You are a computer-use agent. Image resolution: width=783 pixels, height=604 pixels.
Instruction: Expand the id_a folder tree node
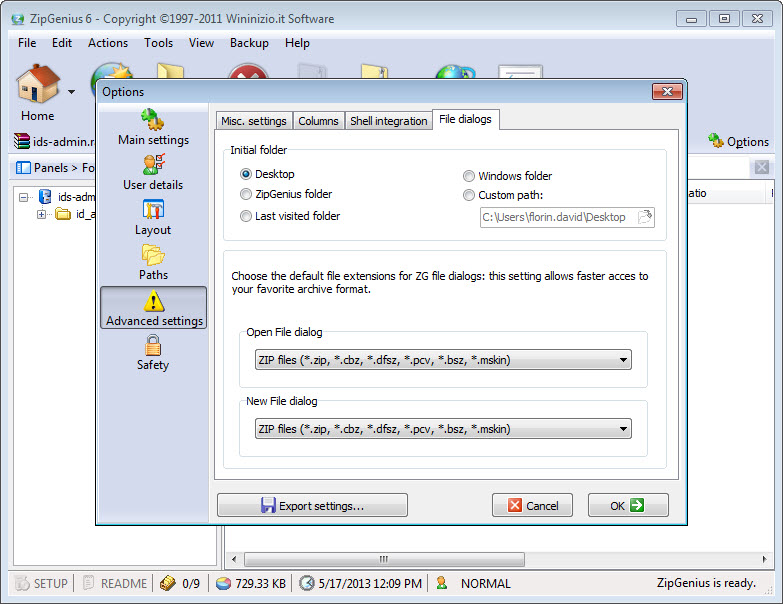(41, 215)
